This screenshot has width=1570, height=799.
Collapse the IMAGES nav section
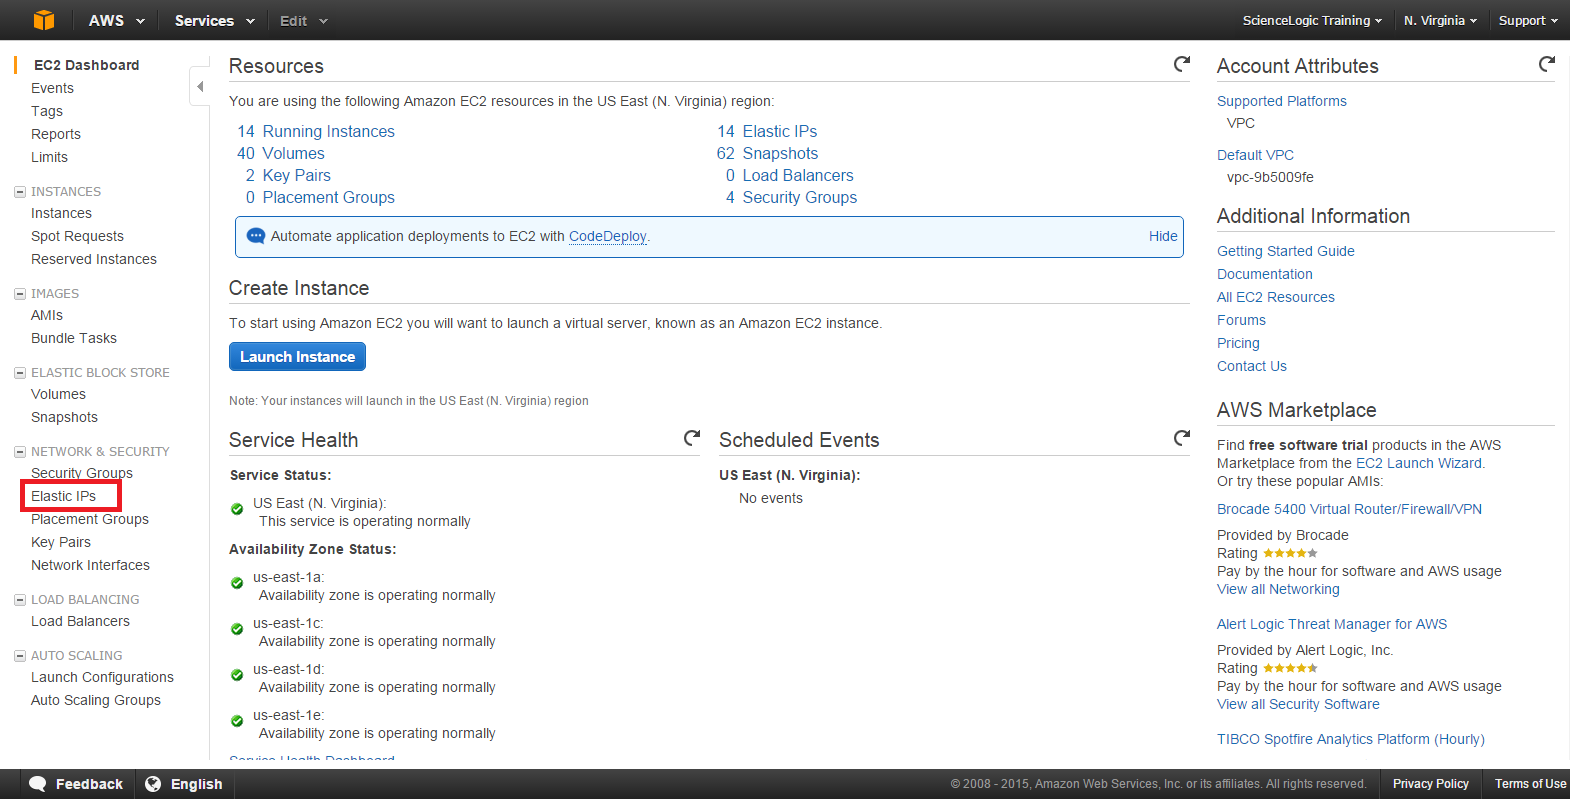pyautogui.click(x=20, y=294)
